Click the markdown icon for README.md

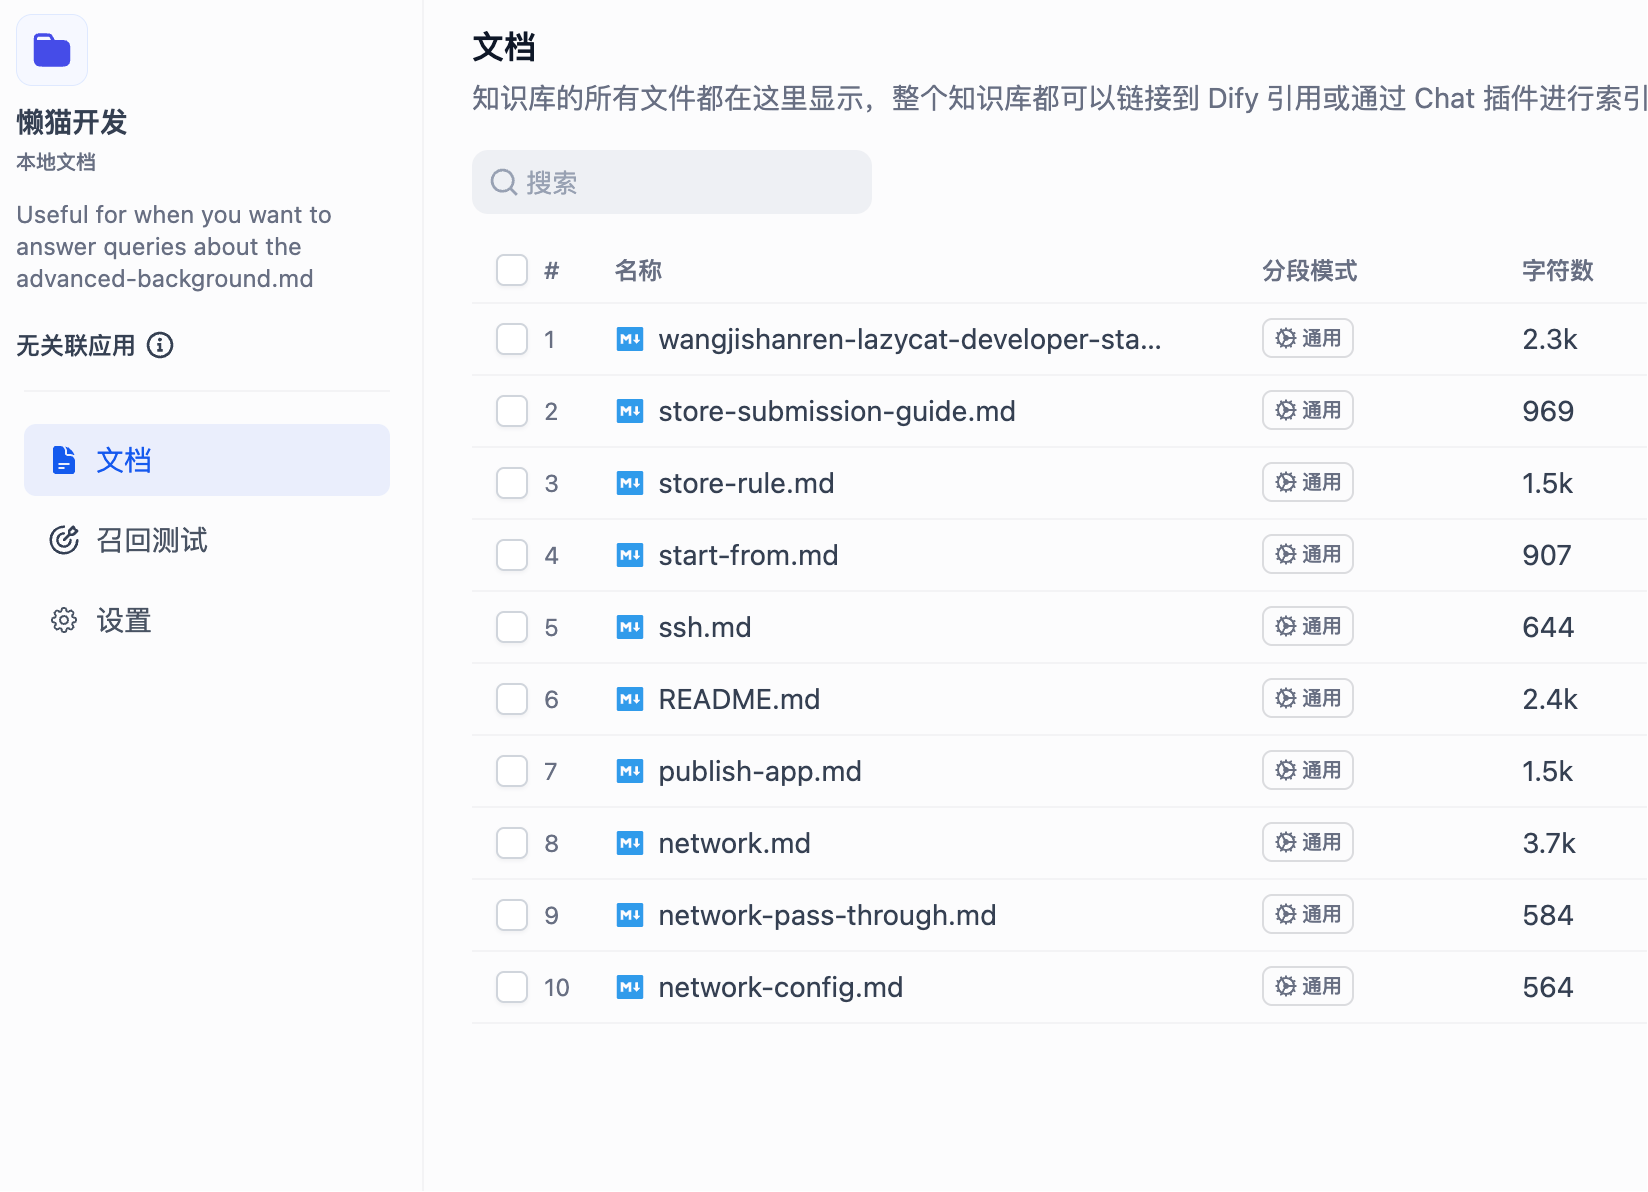click(x=630, y=699)
